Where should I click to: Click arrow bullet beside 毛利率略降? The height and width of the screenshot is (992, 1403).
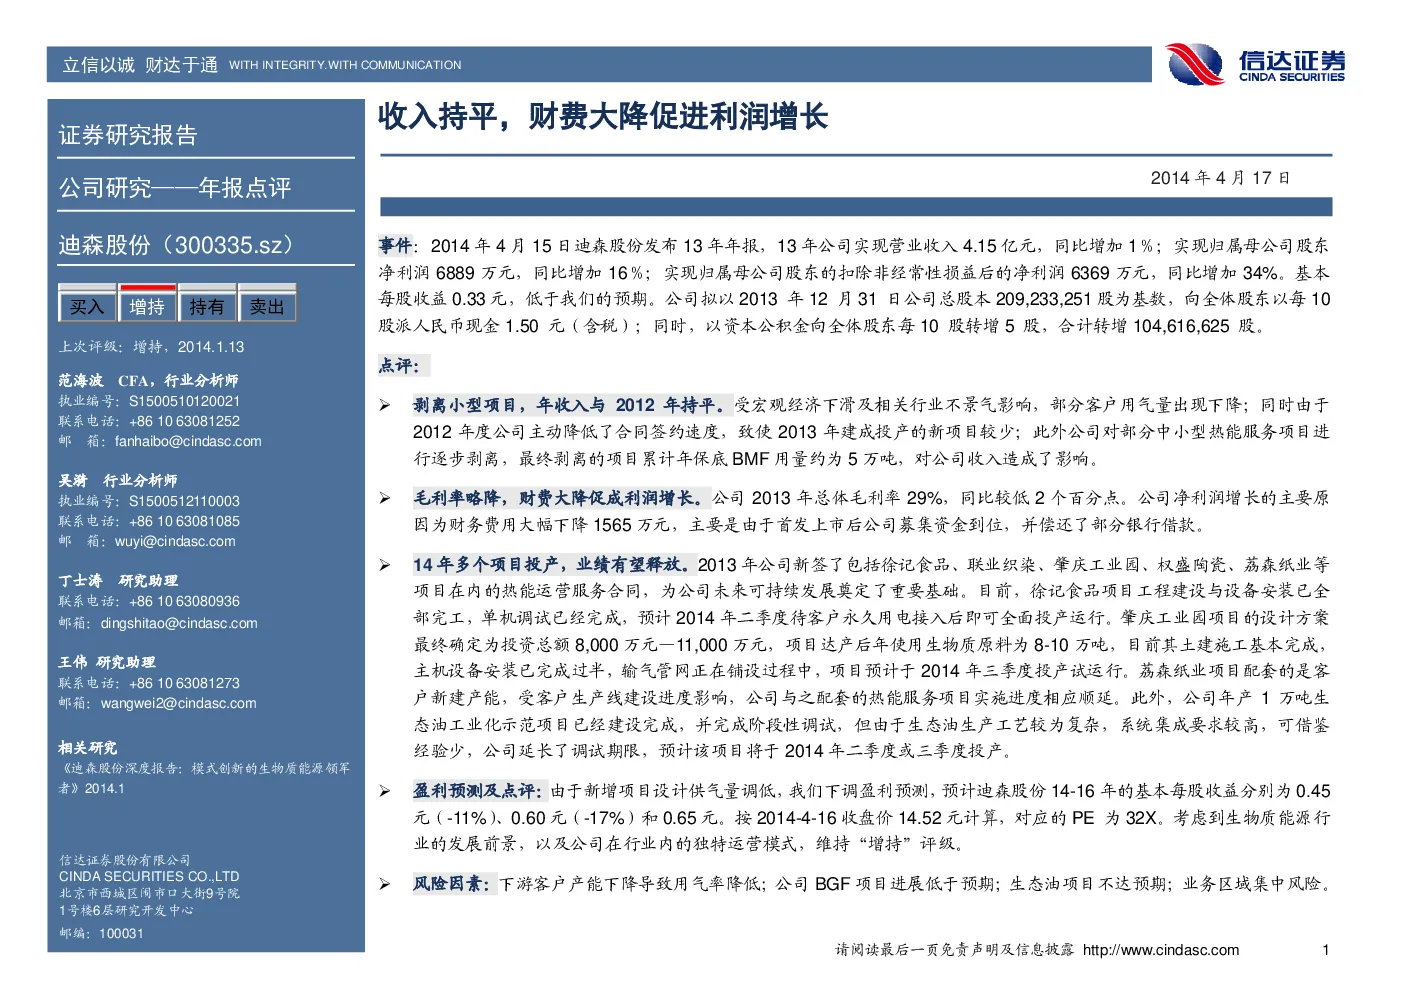click(x=385, y=497)
